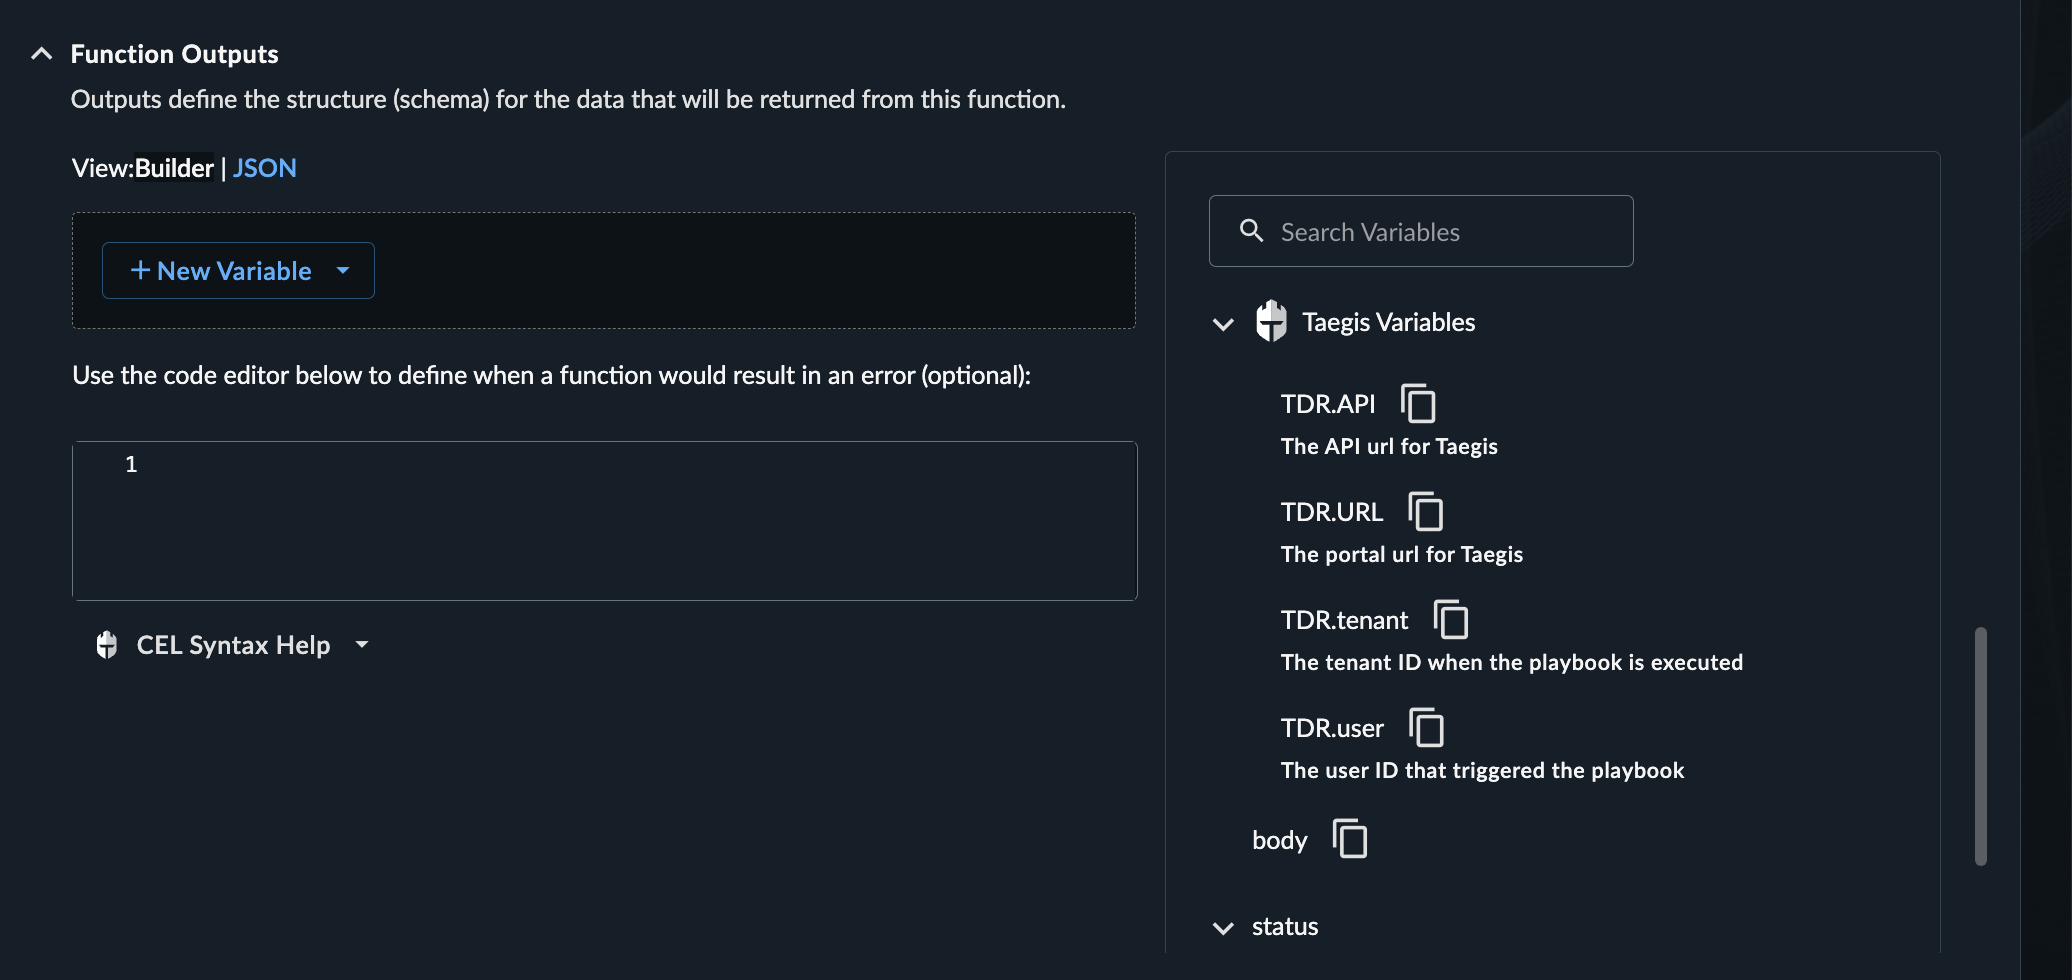Collapse the Function Outputs section
The width and height of the screenshot is (2072, 980).
pyautogui.click(x=41, y=54)
